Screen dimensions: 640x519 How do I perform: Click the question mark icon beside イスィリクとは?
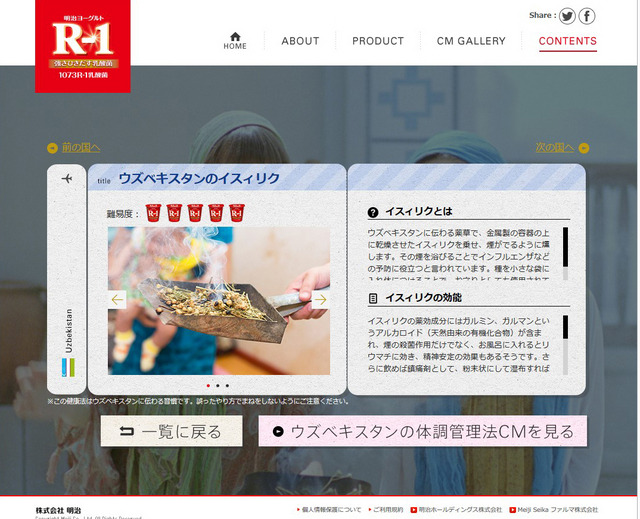[373, 212]
